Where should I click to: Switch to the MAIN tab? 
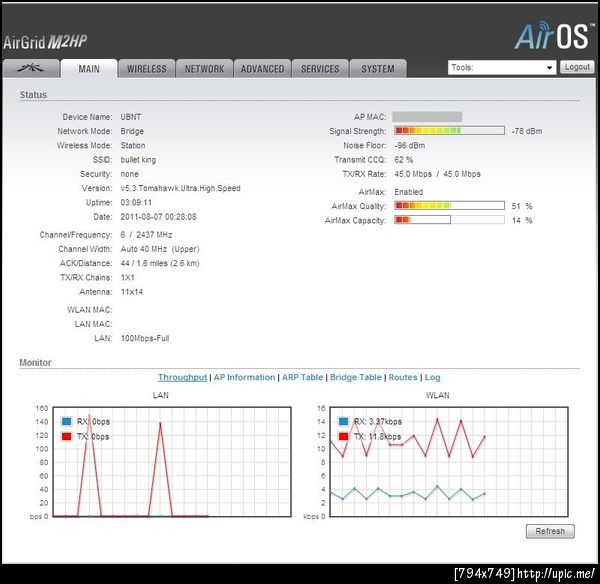click(x=89, y=69)
